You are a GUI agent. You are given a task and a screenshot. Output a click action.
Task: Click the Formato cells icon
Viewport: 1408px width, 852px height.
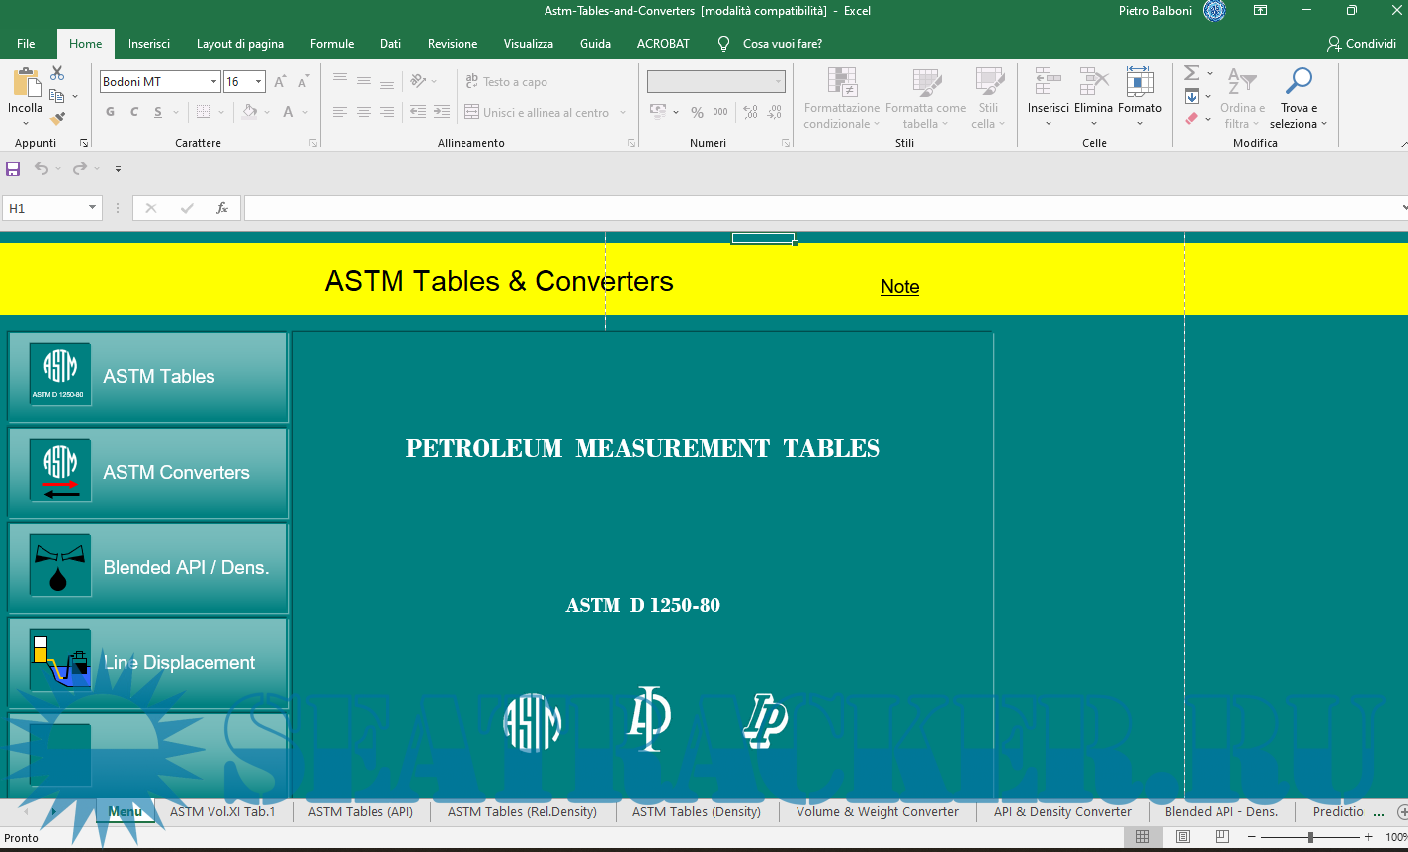(1139, 82)
